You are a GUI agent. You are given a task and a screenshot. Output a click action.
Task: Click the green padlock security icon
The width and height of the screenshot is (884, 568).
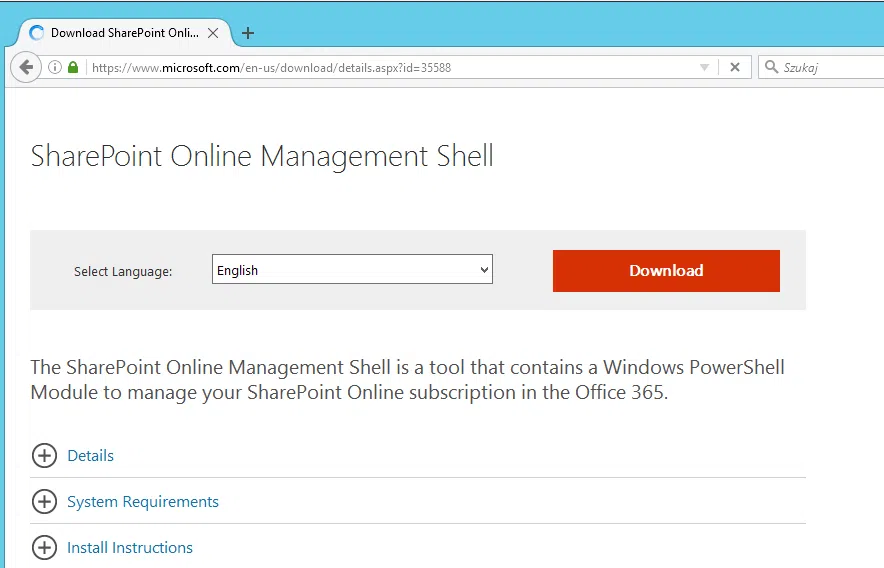click(x=73, y=68)
